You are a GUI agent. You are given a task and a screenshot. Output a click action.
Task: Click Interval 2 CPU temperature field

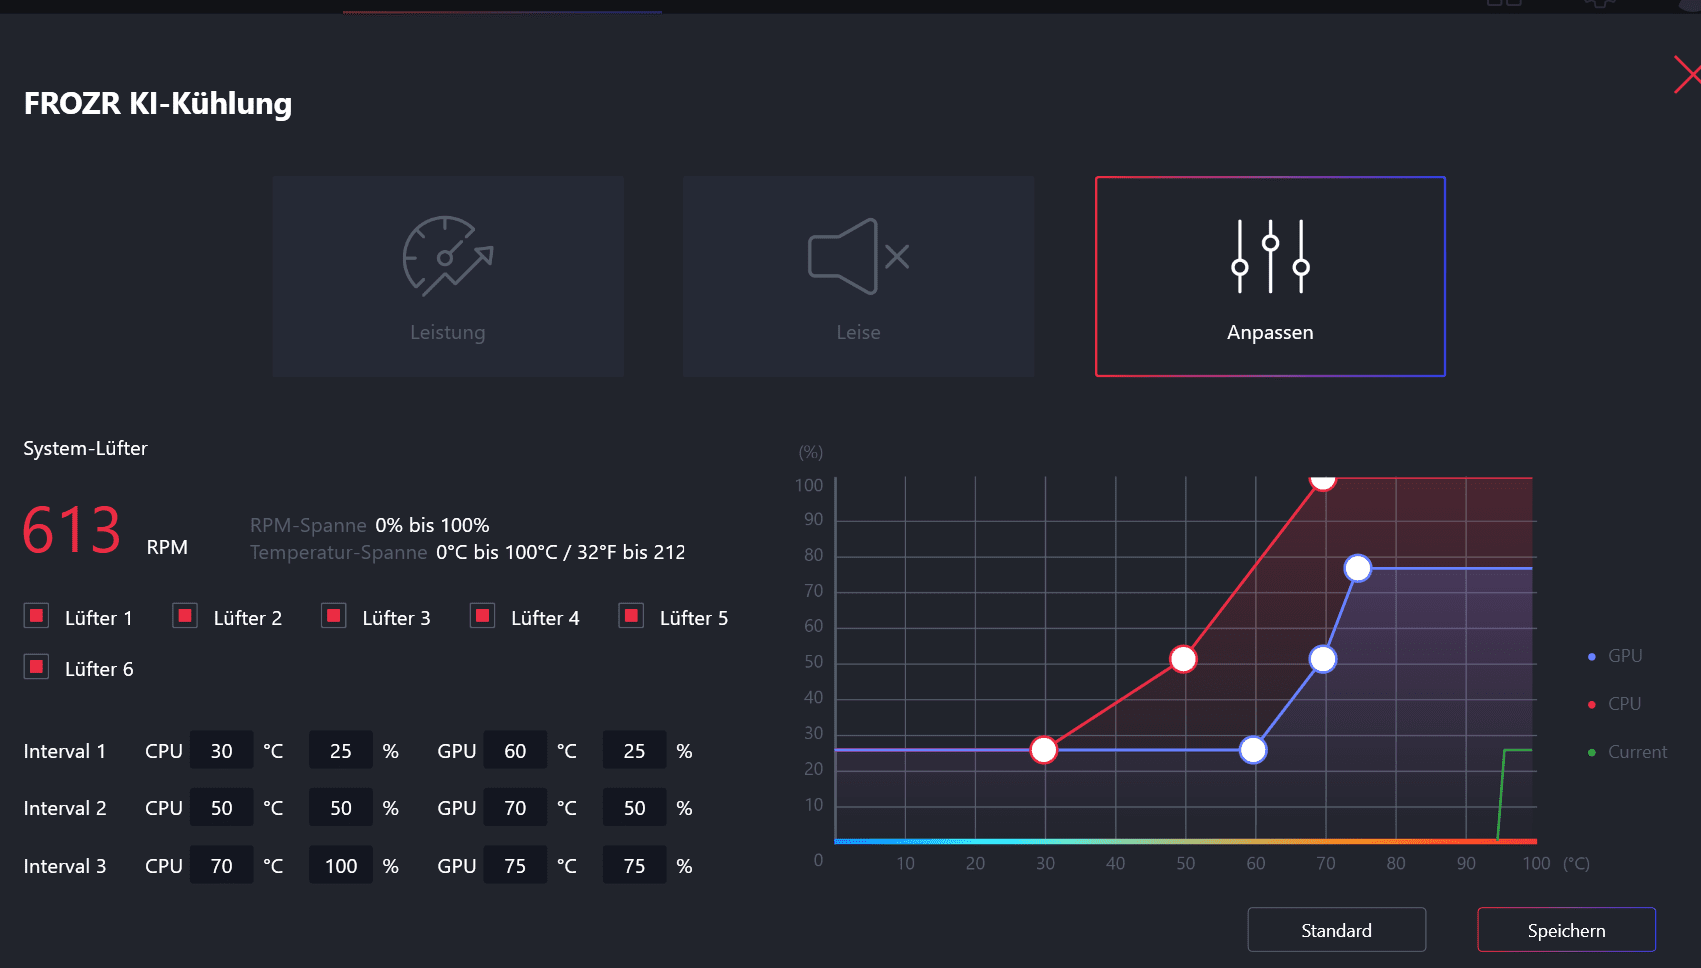coord(221,808)
